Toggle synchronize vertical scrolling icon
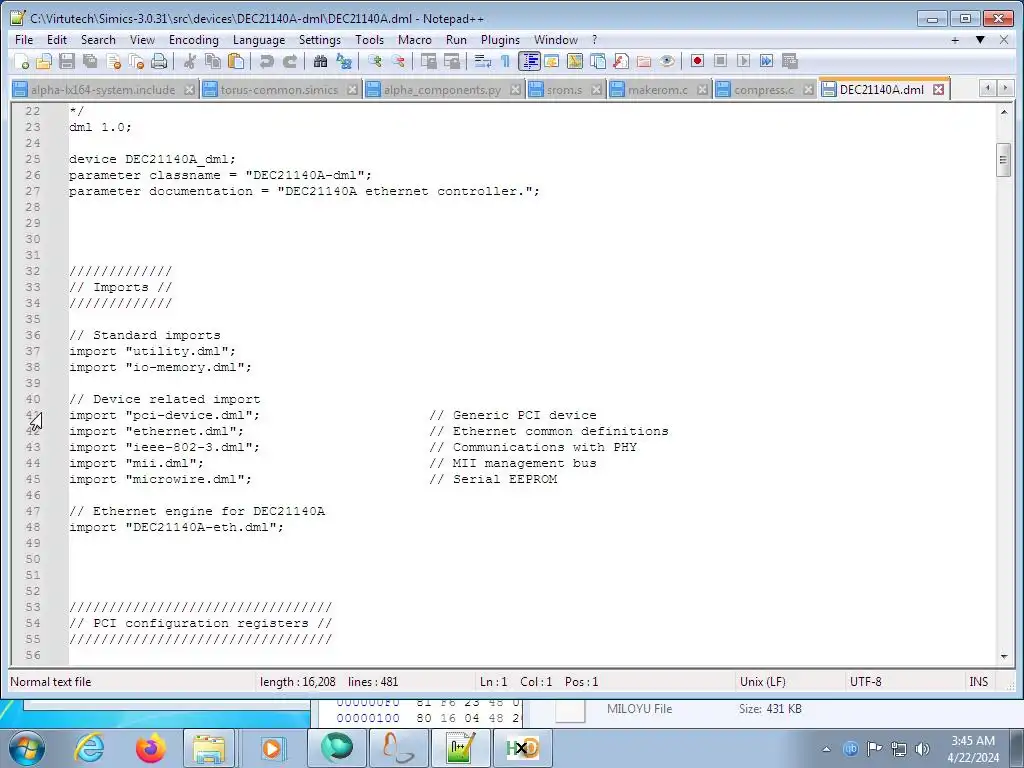This screenshot has width=1024, height=768. point(428,61)
